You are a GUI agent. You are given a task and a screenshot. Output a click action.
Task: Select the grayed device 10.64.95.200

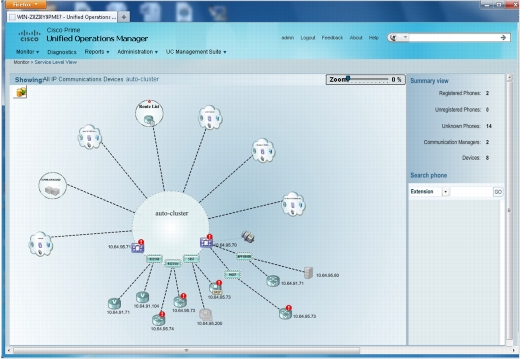coord(205,315)
